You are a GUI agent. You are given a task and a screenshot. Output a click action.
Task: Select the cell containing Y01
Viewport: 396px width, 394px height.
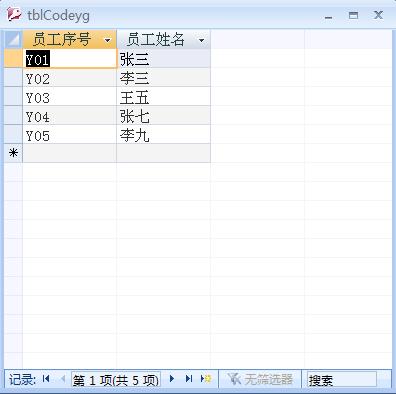point(70,59)
